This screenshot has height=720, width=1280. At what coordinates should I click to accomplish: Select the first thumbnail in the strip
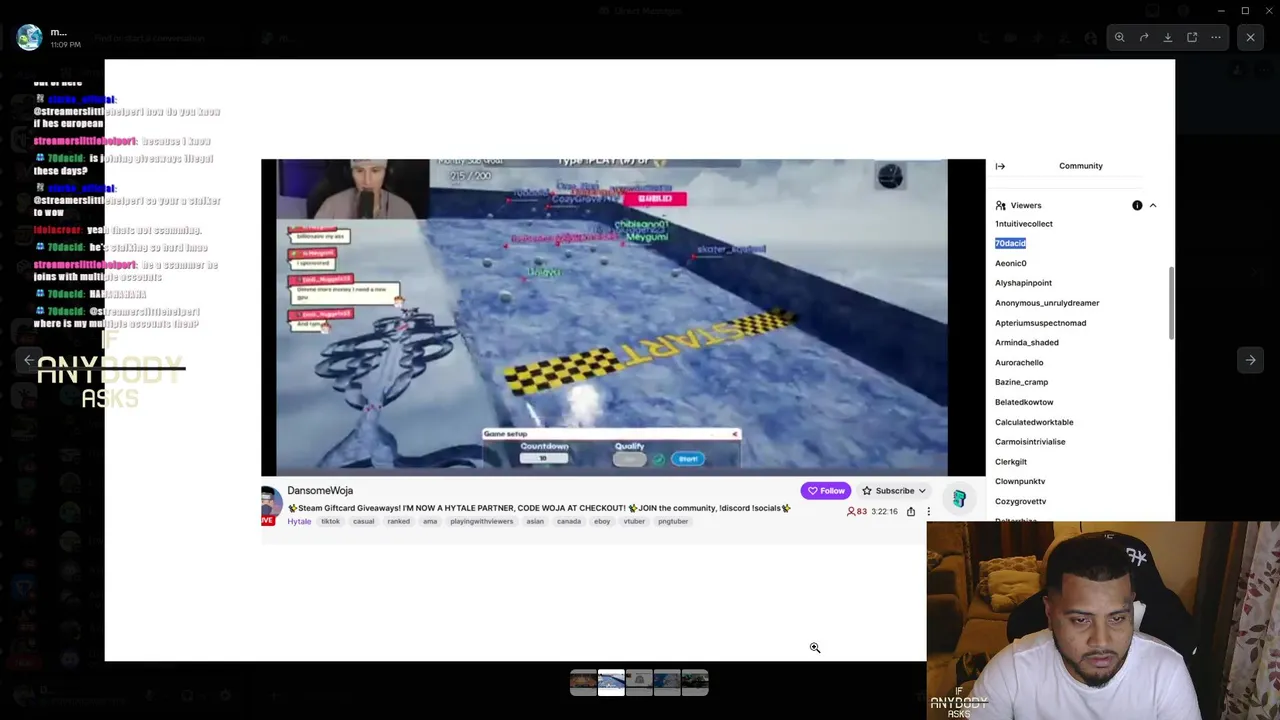[583, 683]
